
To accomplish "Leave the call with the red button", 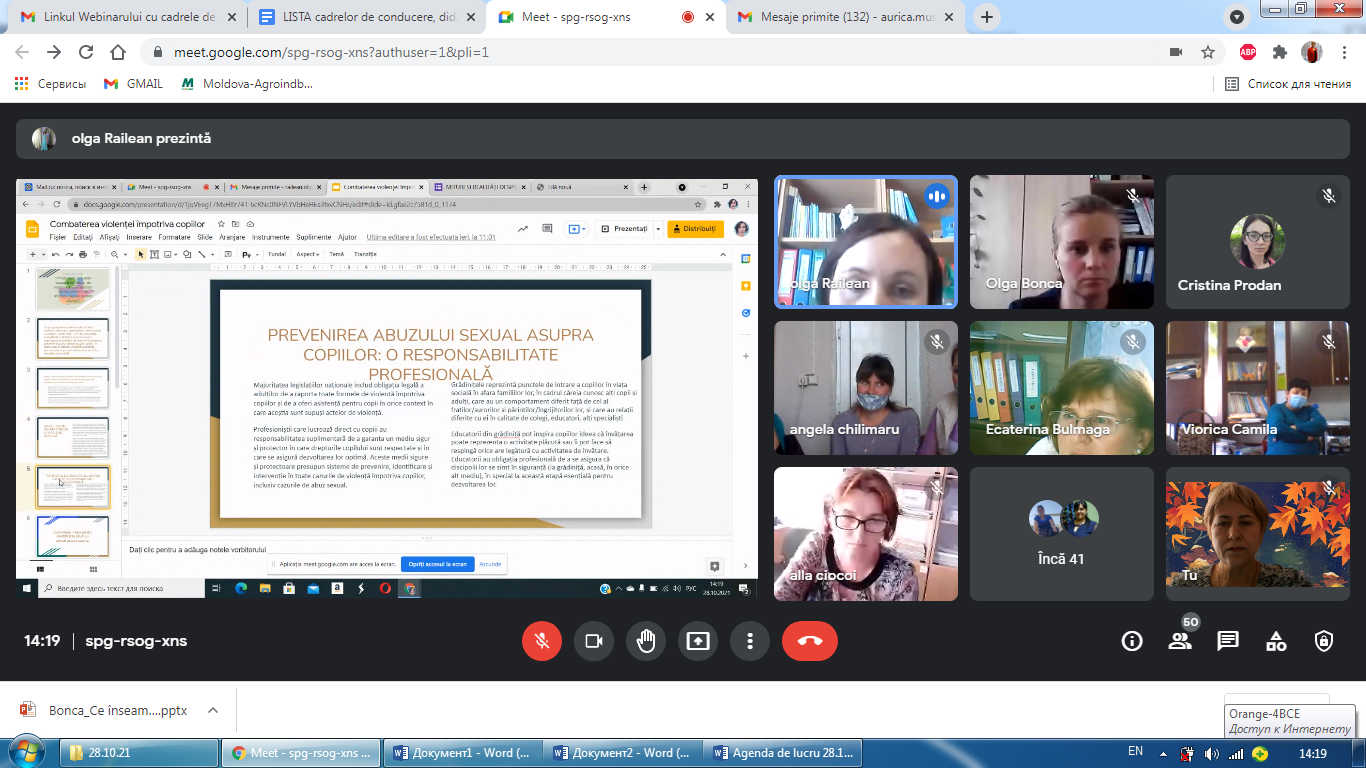I will point(810,641).
